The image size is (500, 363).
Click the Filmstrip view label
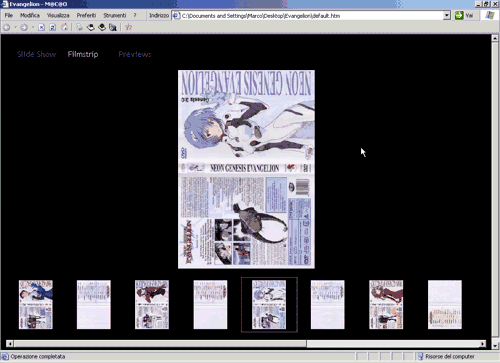click(83, 54)
